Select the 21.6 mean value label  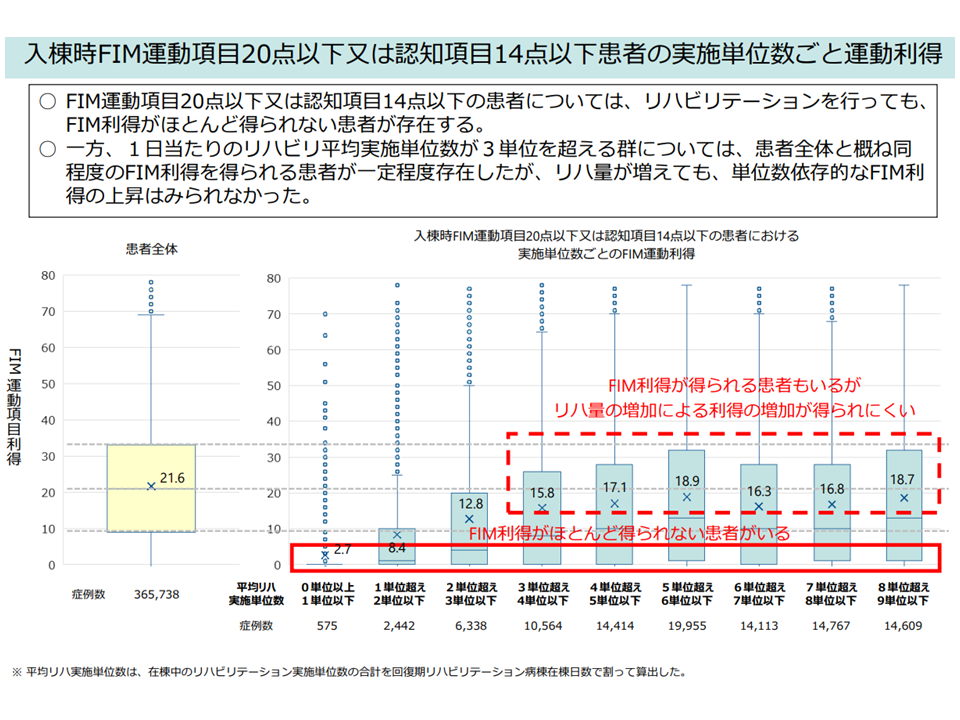point(173,479)
